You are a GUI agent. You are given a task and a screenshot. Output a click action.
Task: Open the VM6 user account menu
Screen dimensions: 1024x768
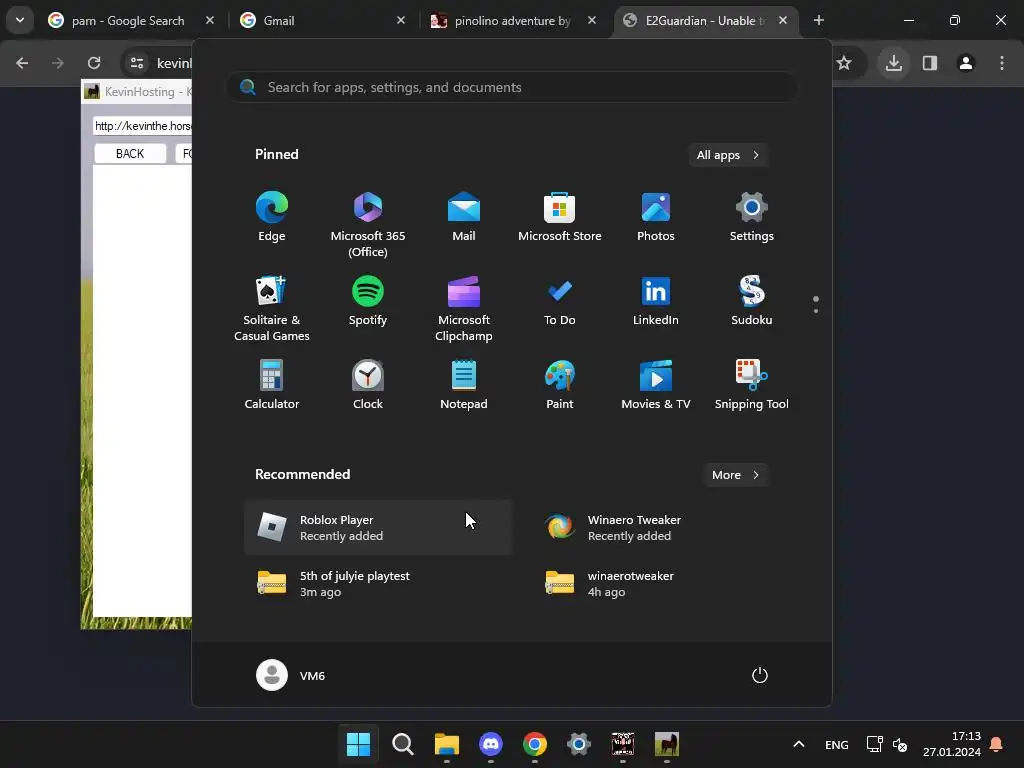(291, 675)
